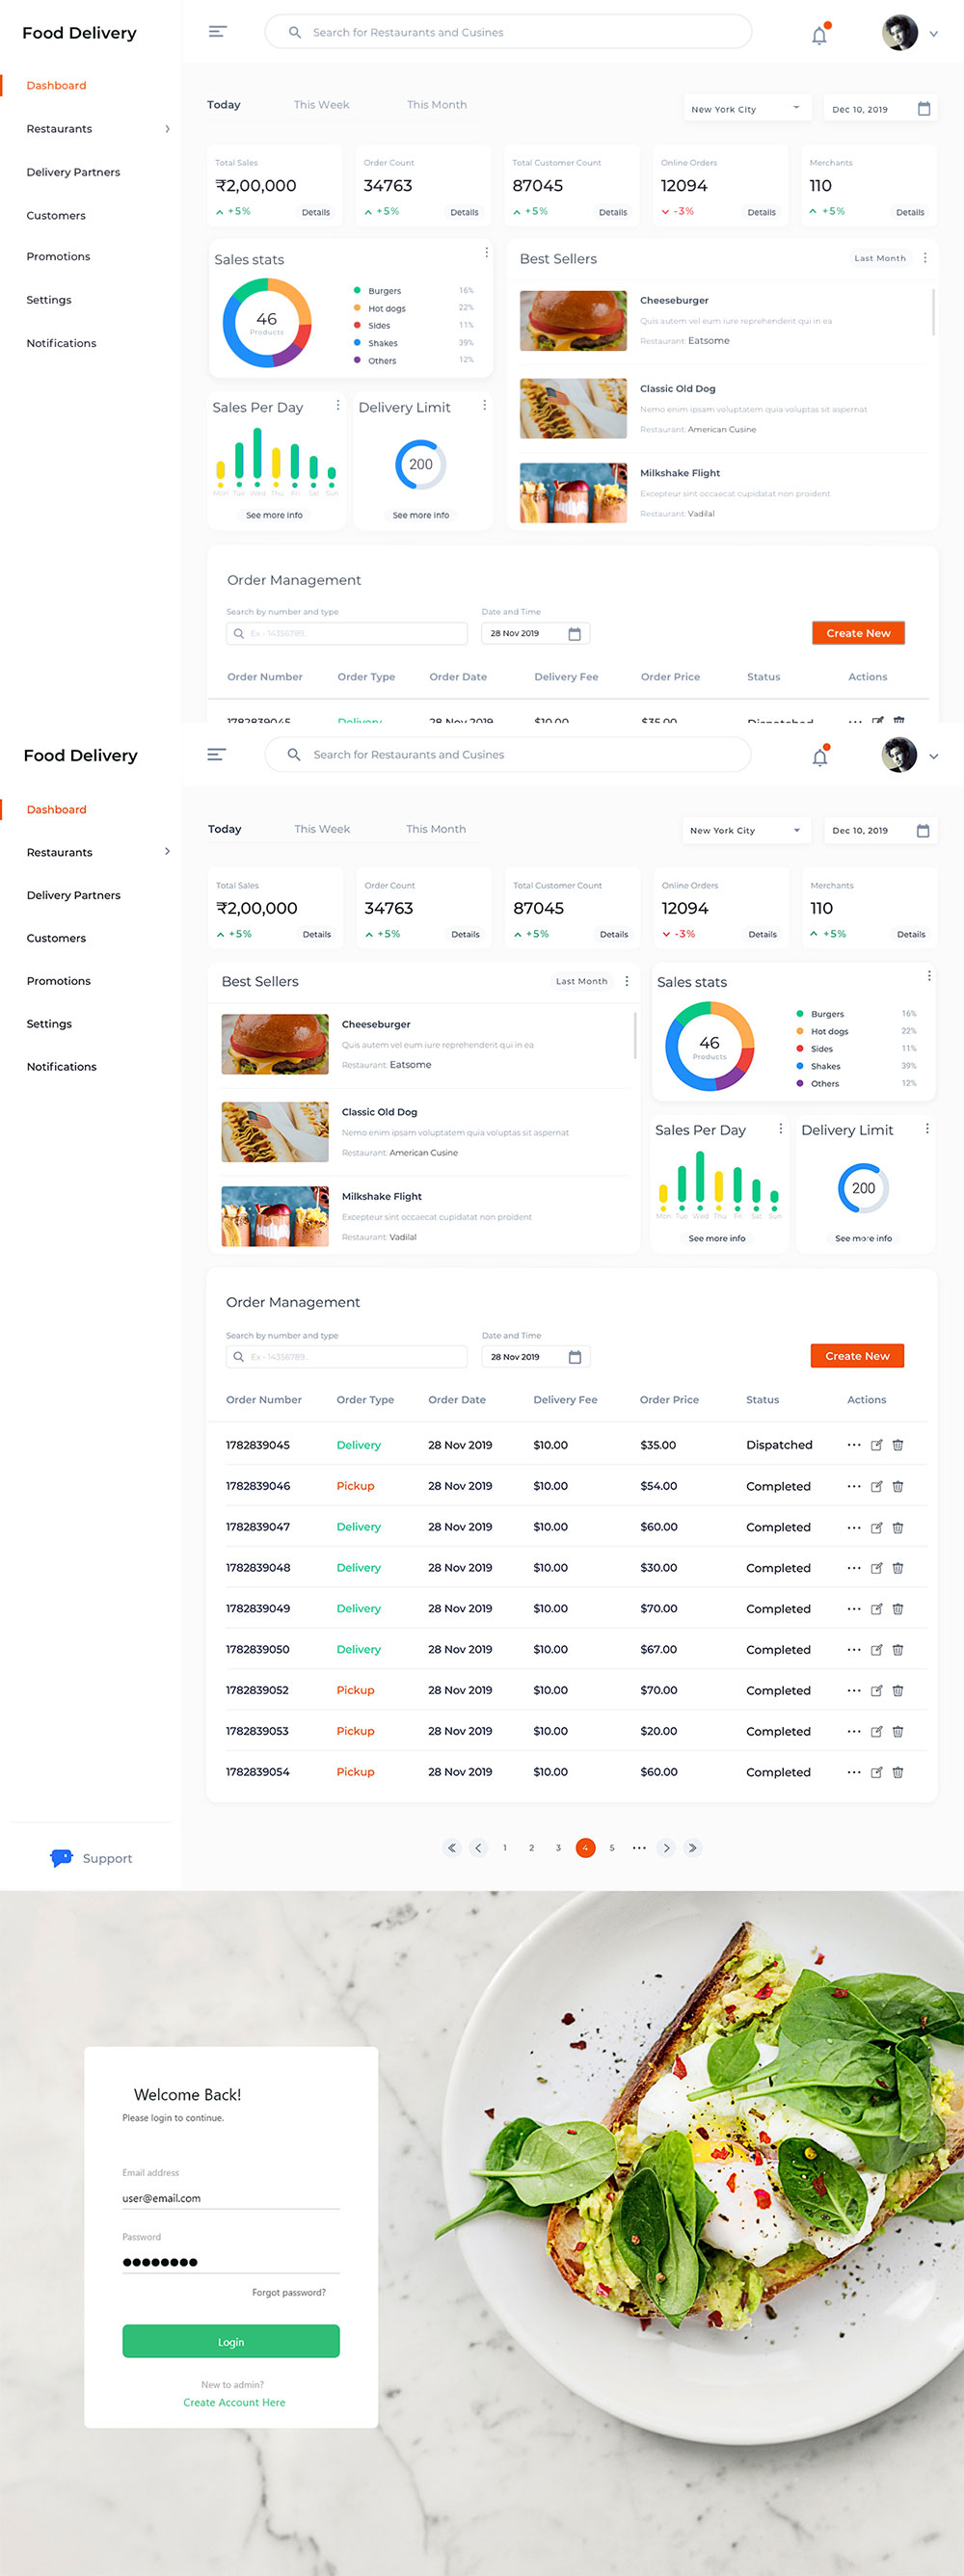Edit order 1782839047
Screen dimensions: 964x2576
pyautogui.click(x=877, y=1527)
